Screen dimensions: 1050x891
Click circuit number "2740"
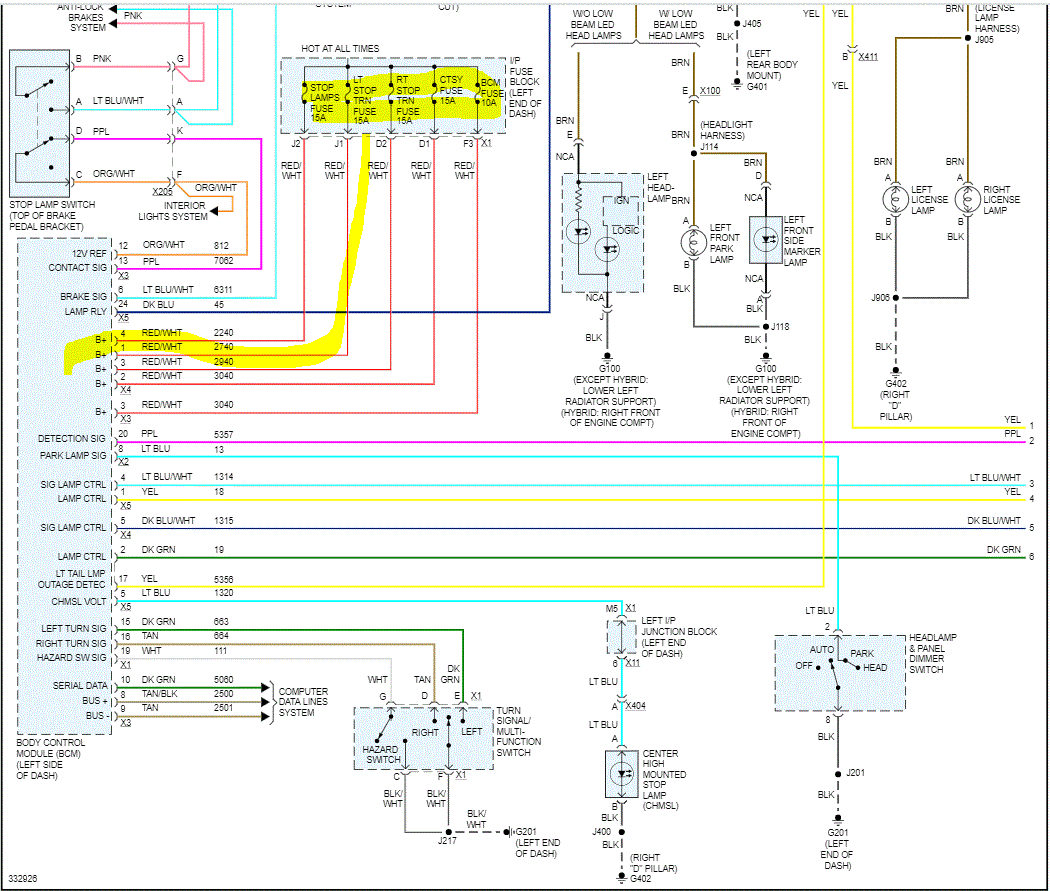click(224, 347)
